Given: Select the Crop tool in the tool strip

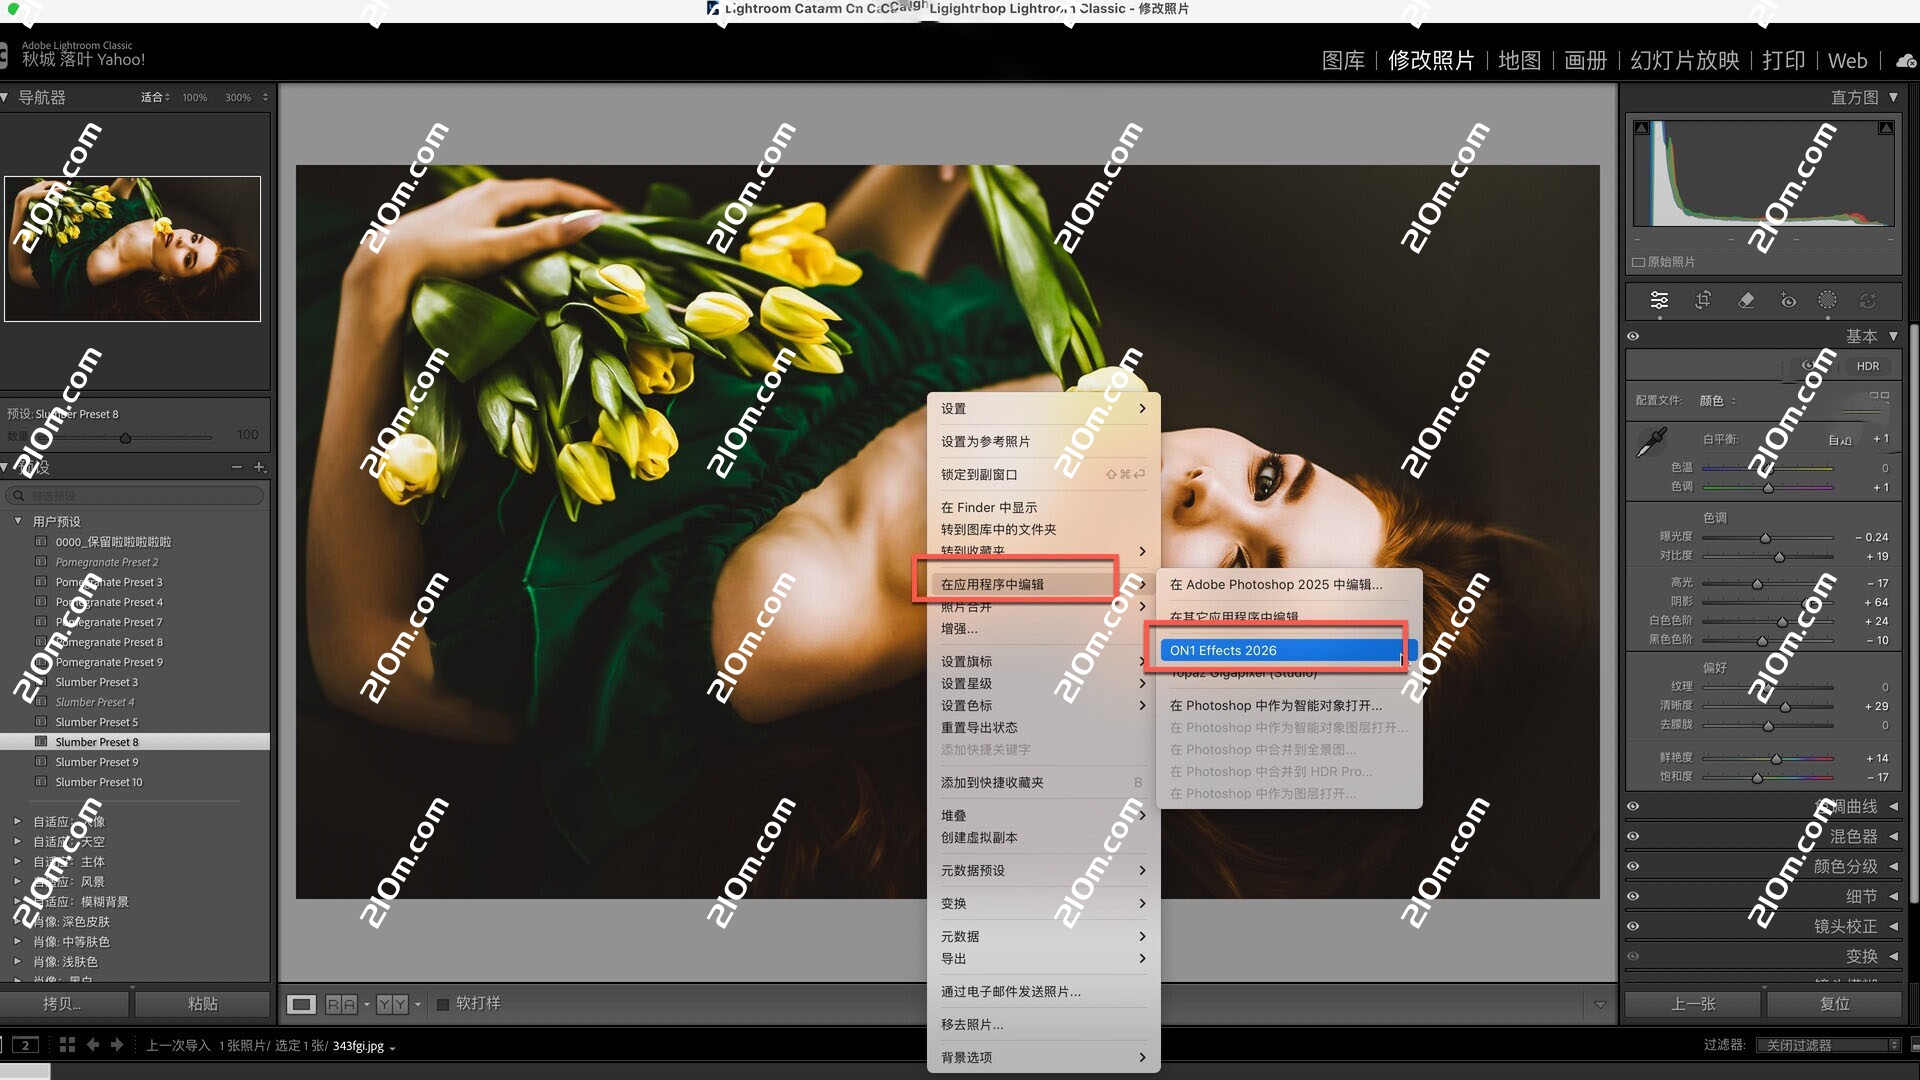Looking at the screenshot, I should [1704, 300].
